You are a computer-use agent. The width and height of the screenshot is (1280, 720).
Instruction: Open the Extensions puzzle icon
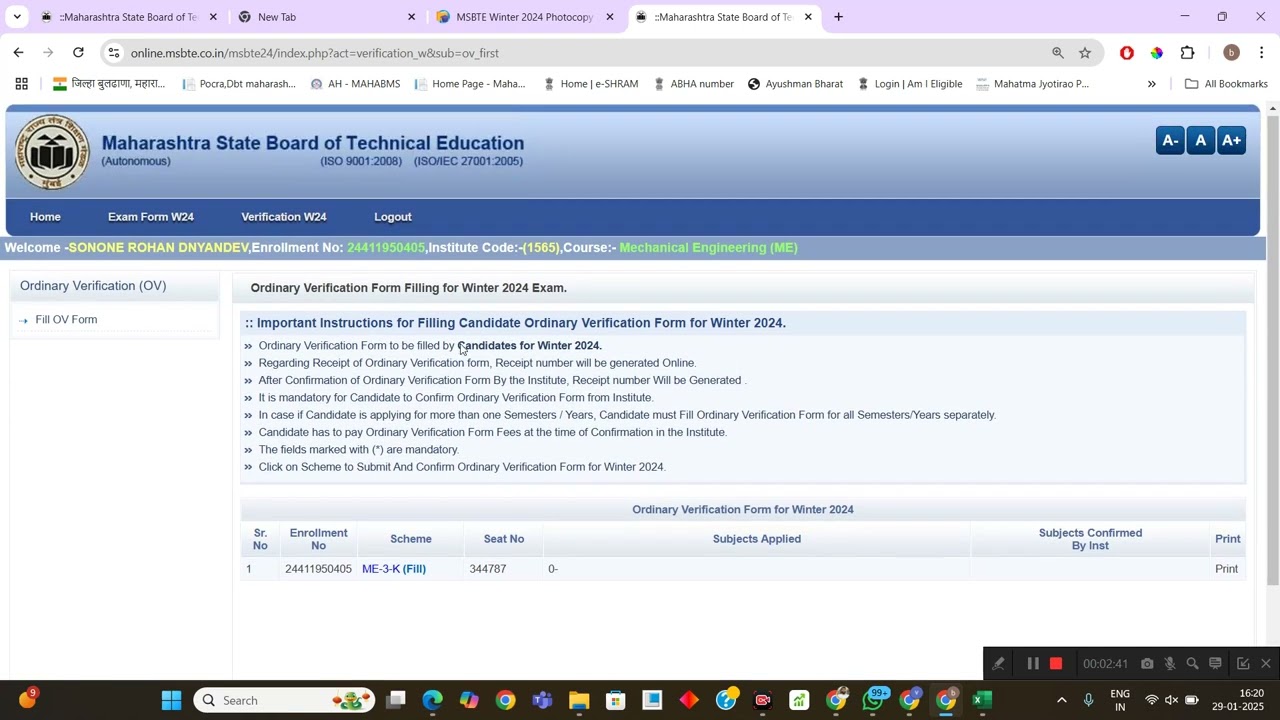tap(1188, 53)
